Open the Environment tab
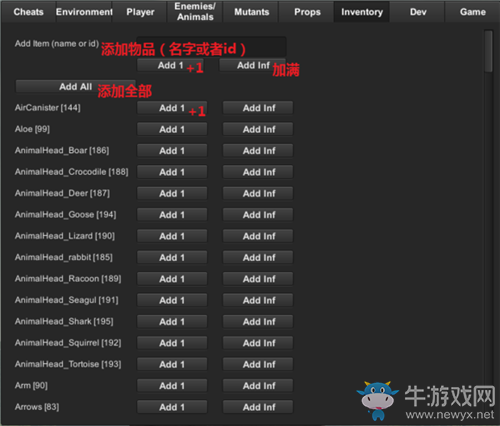The image size is (500, 426). (84, 12)
